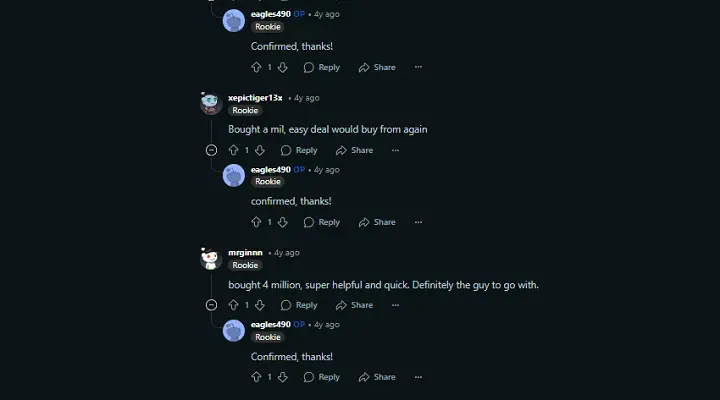Upvote the bottom 'Confirmed, thanks!' reply
Viewport: 720px width, 400px height.
pyautogui.click(x=256, y=377)
